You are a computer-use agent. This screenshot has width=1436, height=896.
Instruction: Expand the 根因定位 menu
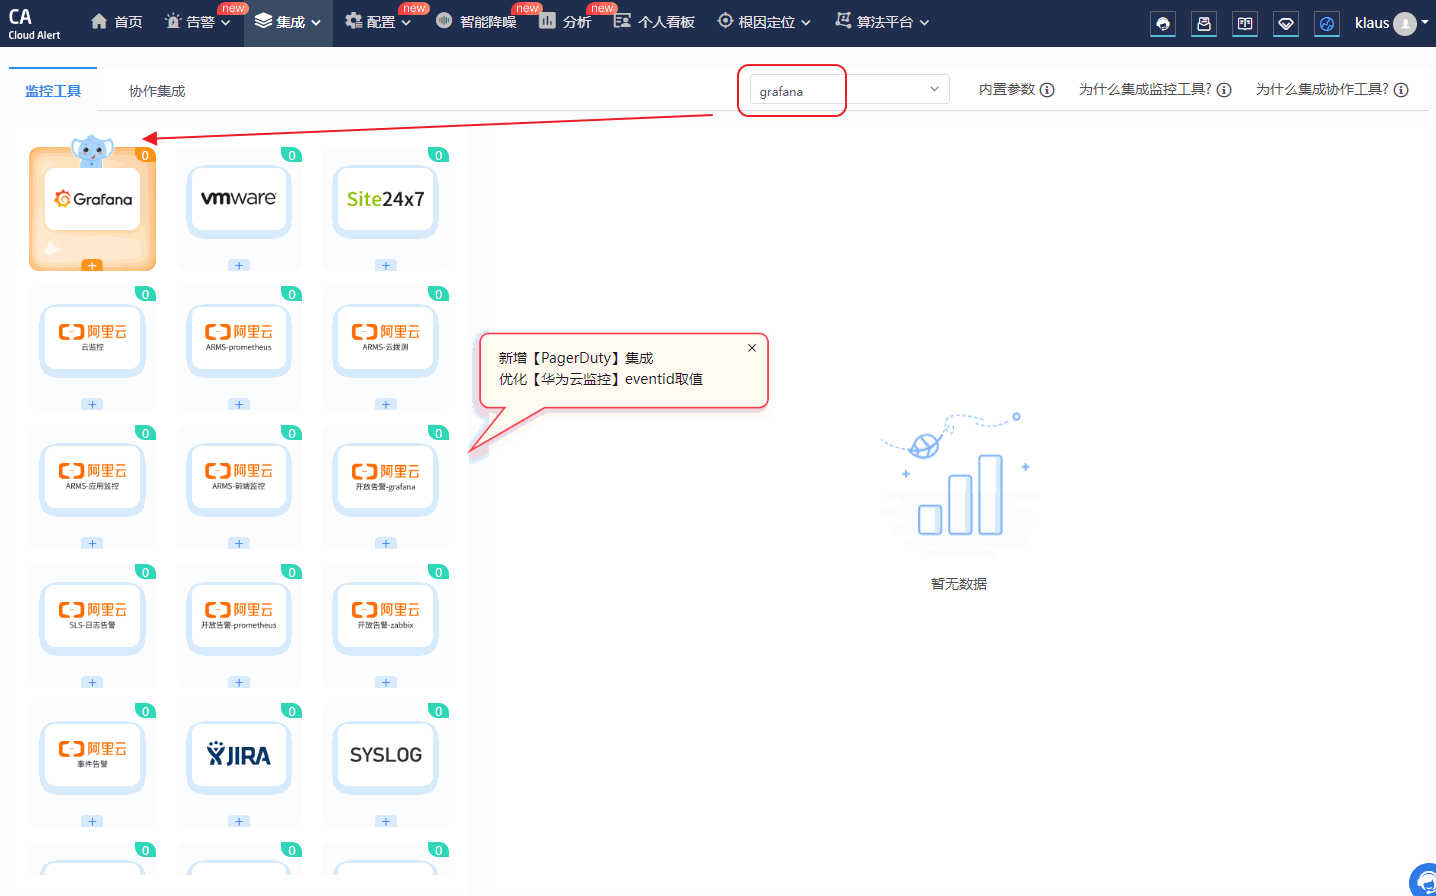[764, 22]
